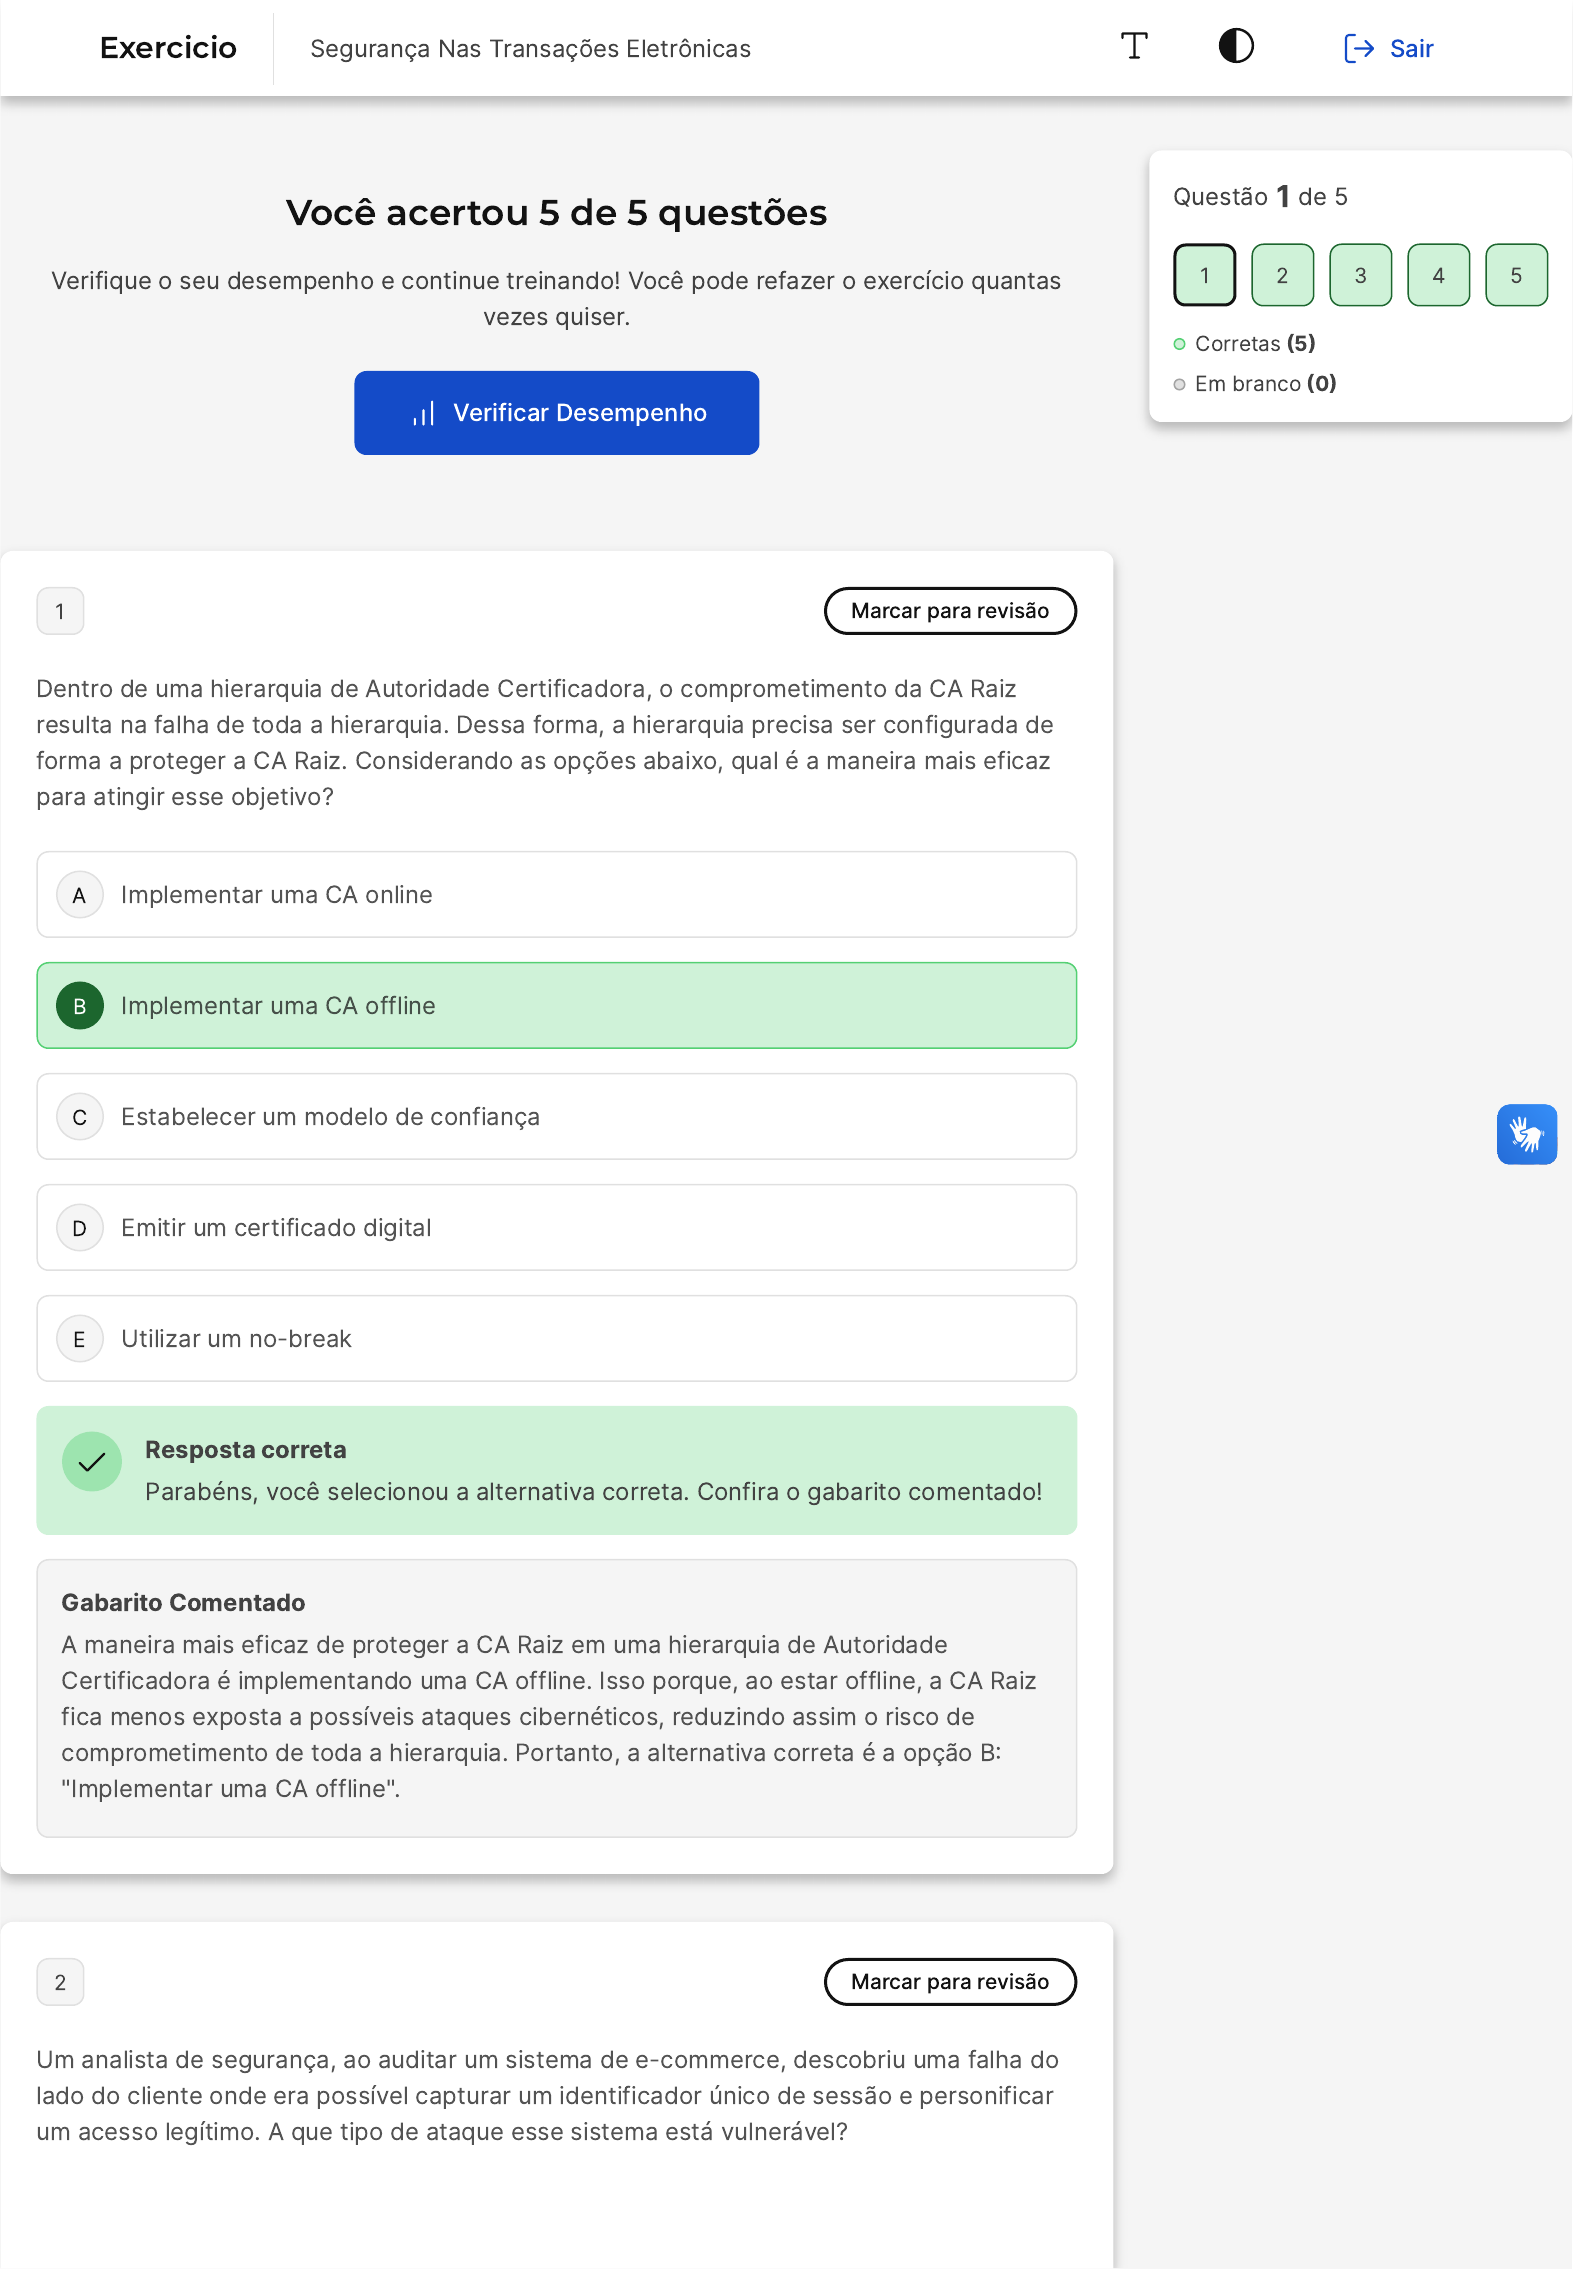Screen dimensions: 1573x2269
Task: Select option B Implementar uma CA offline
Action: pyautogui.click(x=556, y=1005)
